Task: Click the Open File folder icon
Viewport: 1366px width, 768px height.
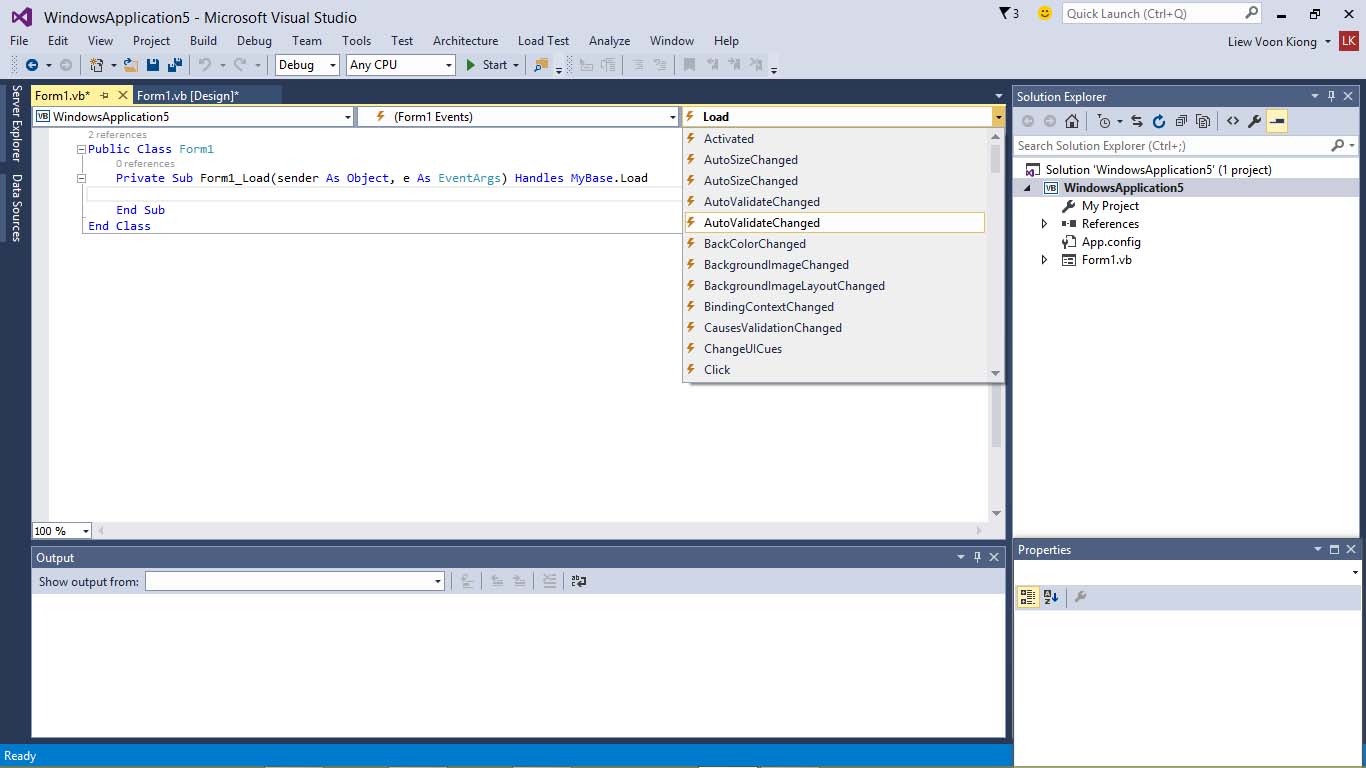Action: 130,65
